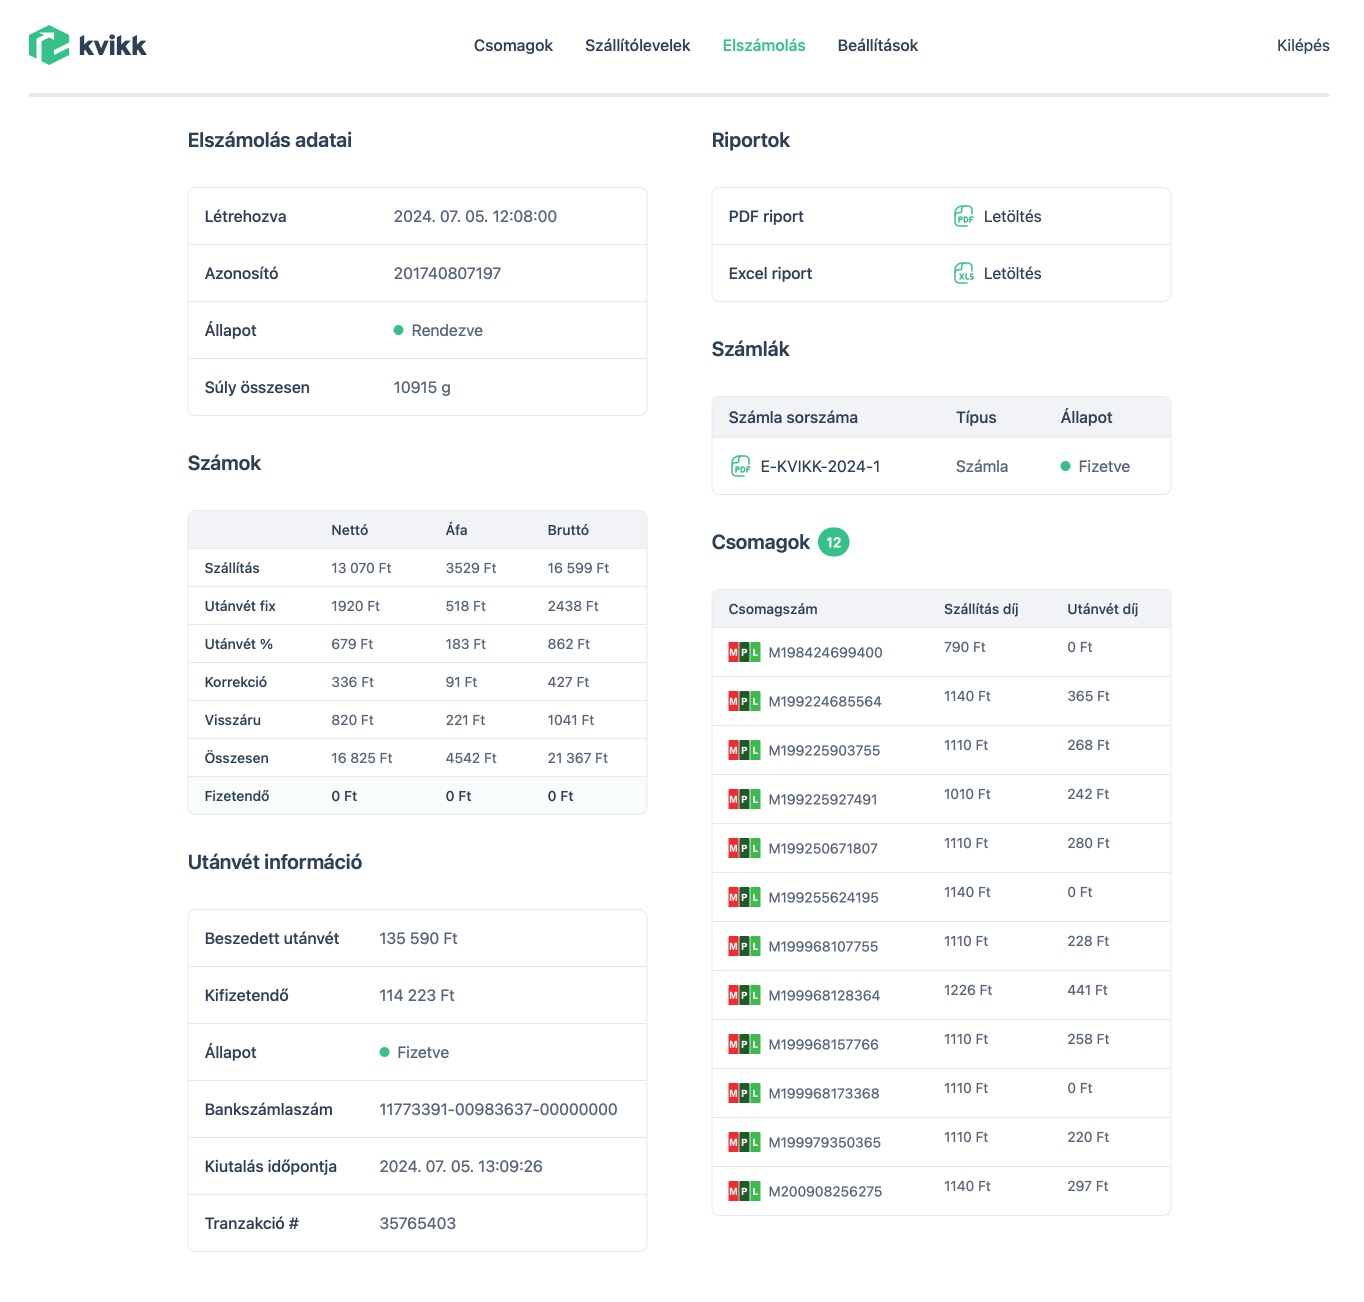The image size is (1364, 1302).
Task: Log out using Kilépés
Action: point(1302,45)
